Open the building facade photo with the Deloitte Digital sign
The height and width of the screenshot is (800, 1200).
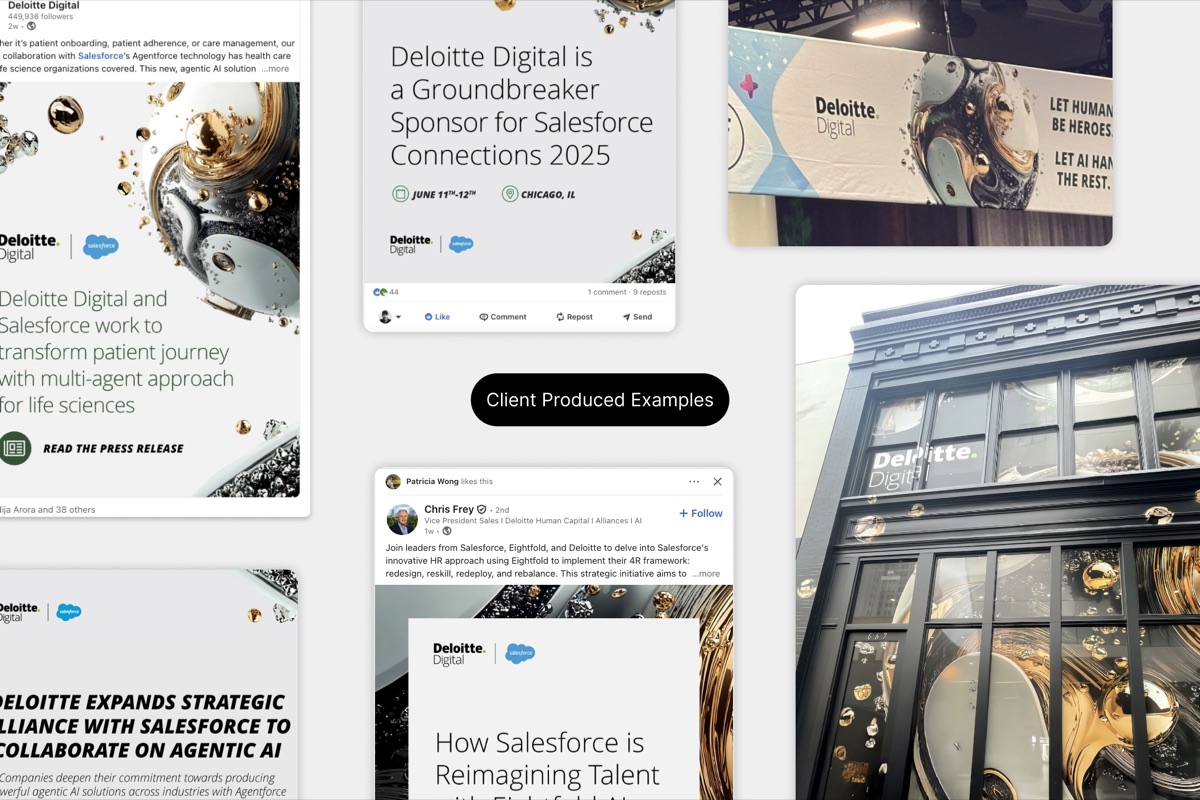pyautogui.click(x=998, y=542)
